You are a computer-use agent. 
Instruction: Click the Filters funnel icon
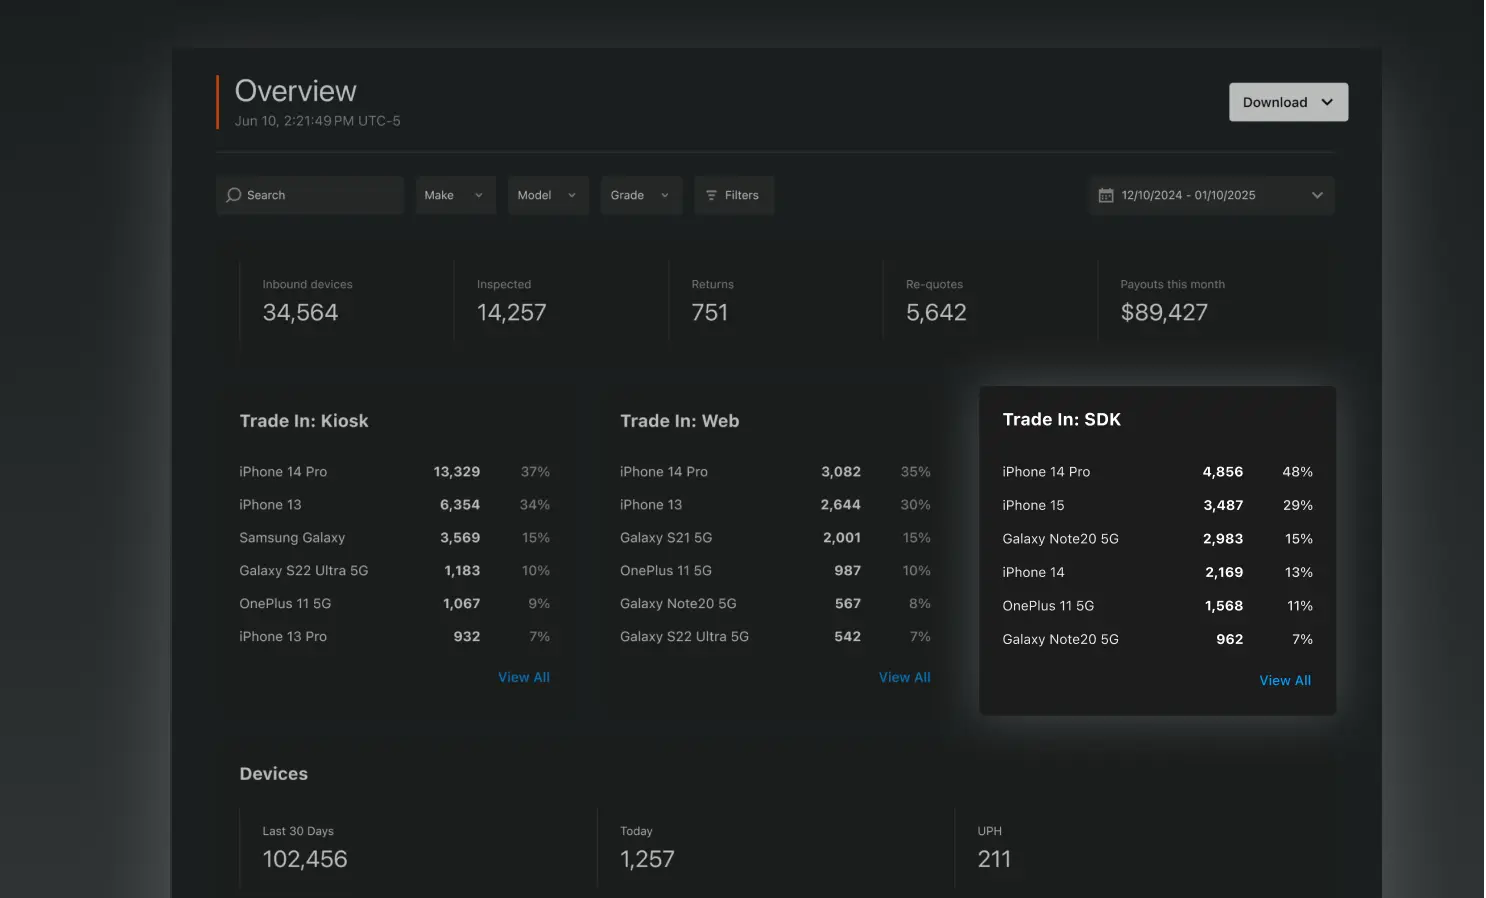pos(711,194)
